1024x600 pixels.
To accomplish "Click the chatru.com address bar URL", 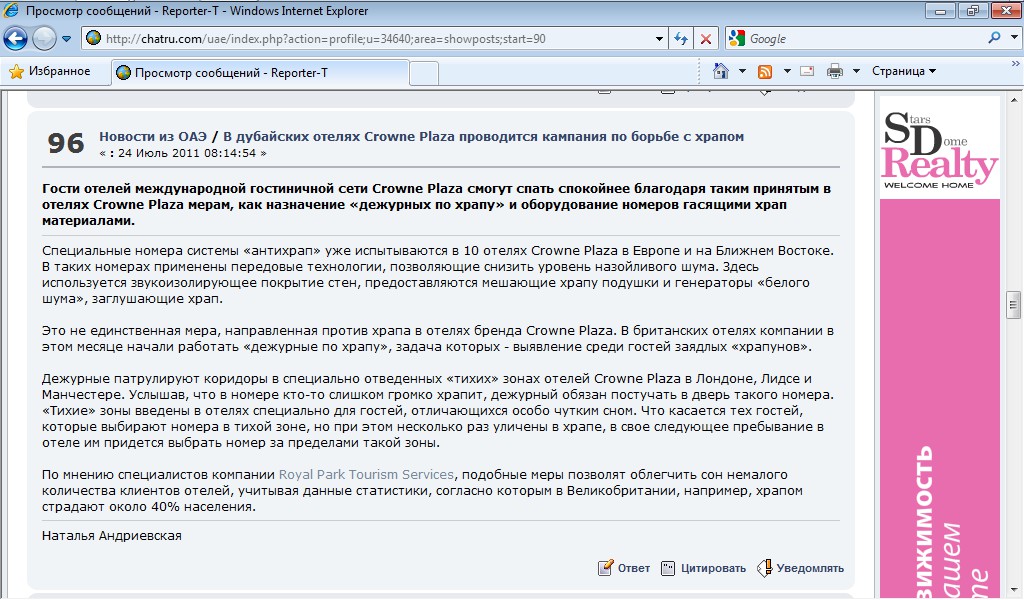I will click(325, 39).
